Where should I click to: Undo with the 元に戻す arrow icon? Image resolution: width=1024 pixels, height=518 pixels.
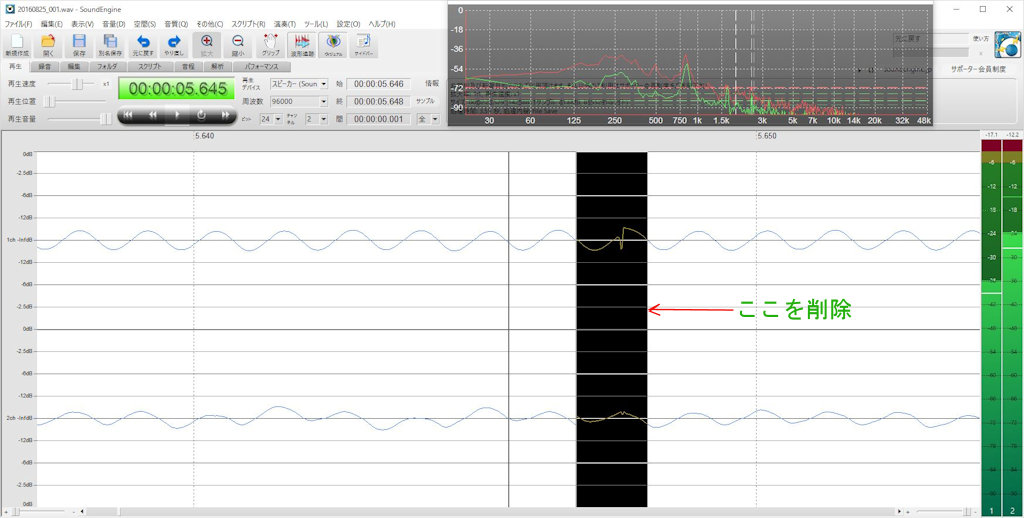coord(142,45)
